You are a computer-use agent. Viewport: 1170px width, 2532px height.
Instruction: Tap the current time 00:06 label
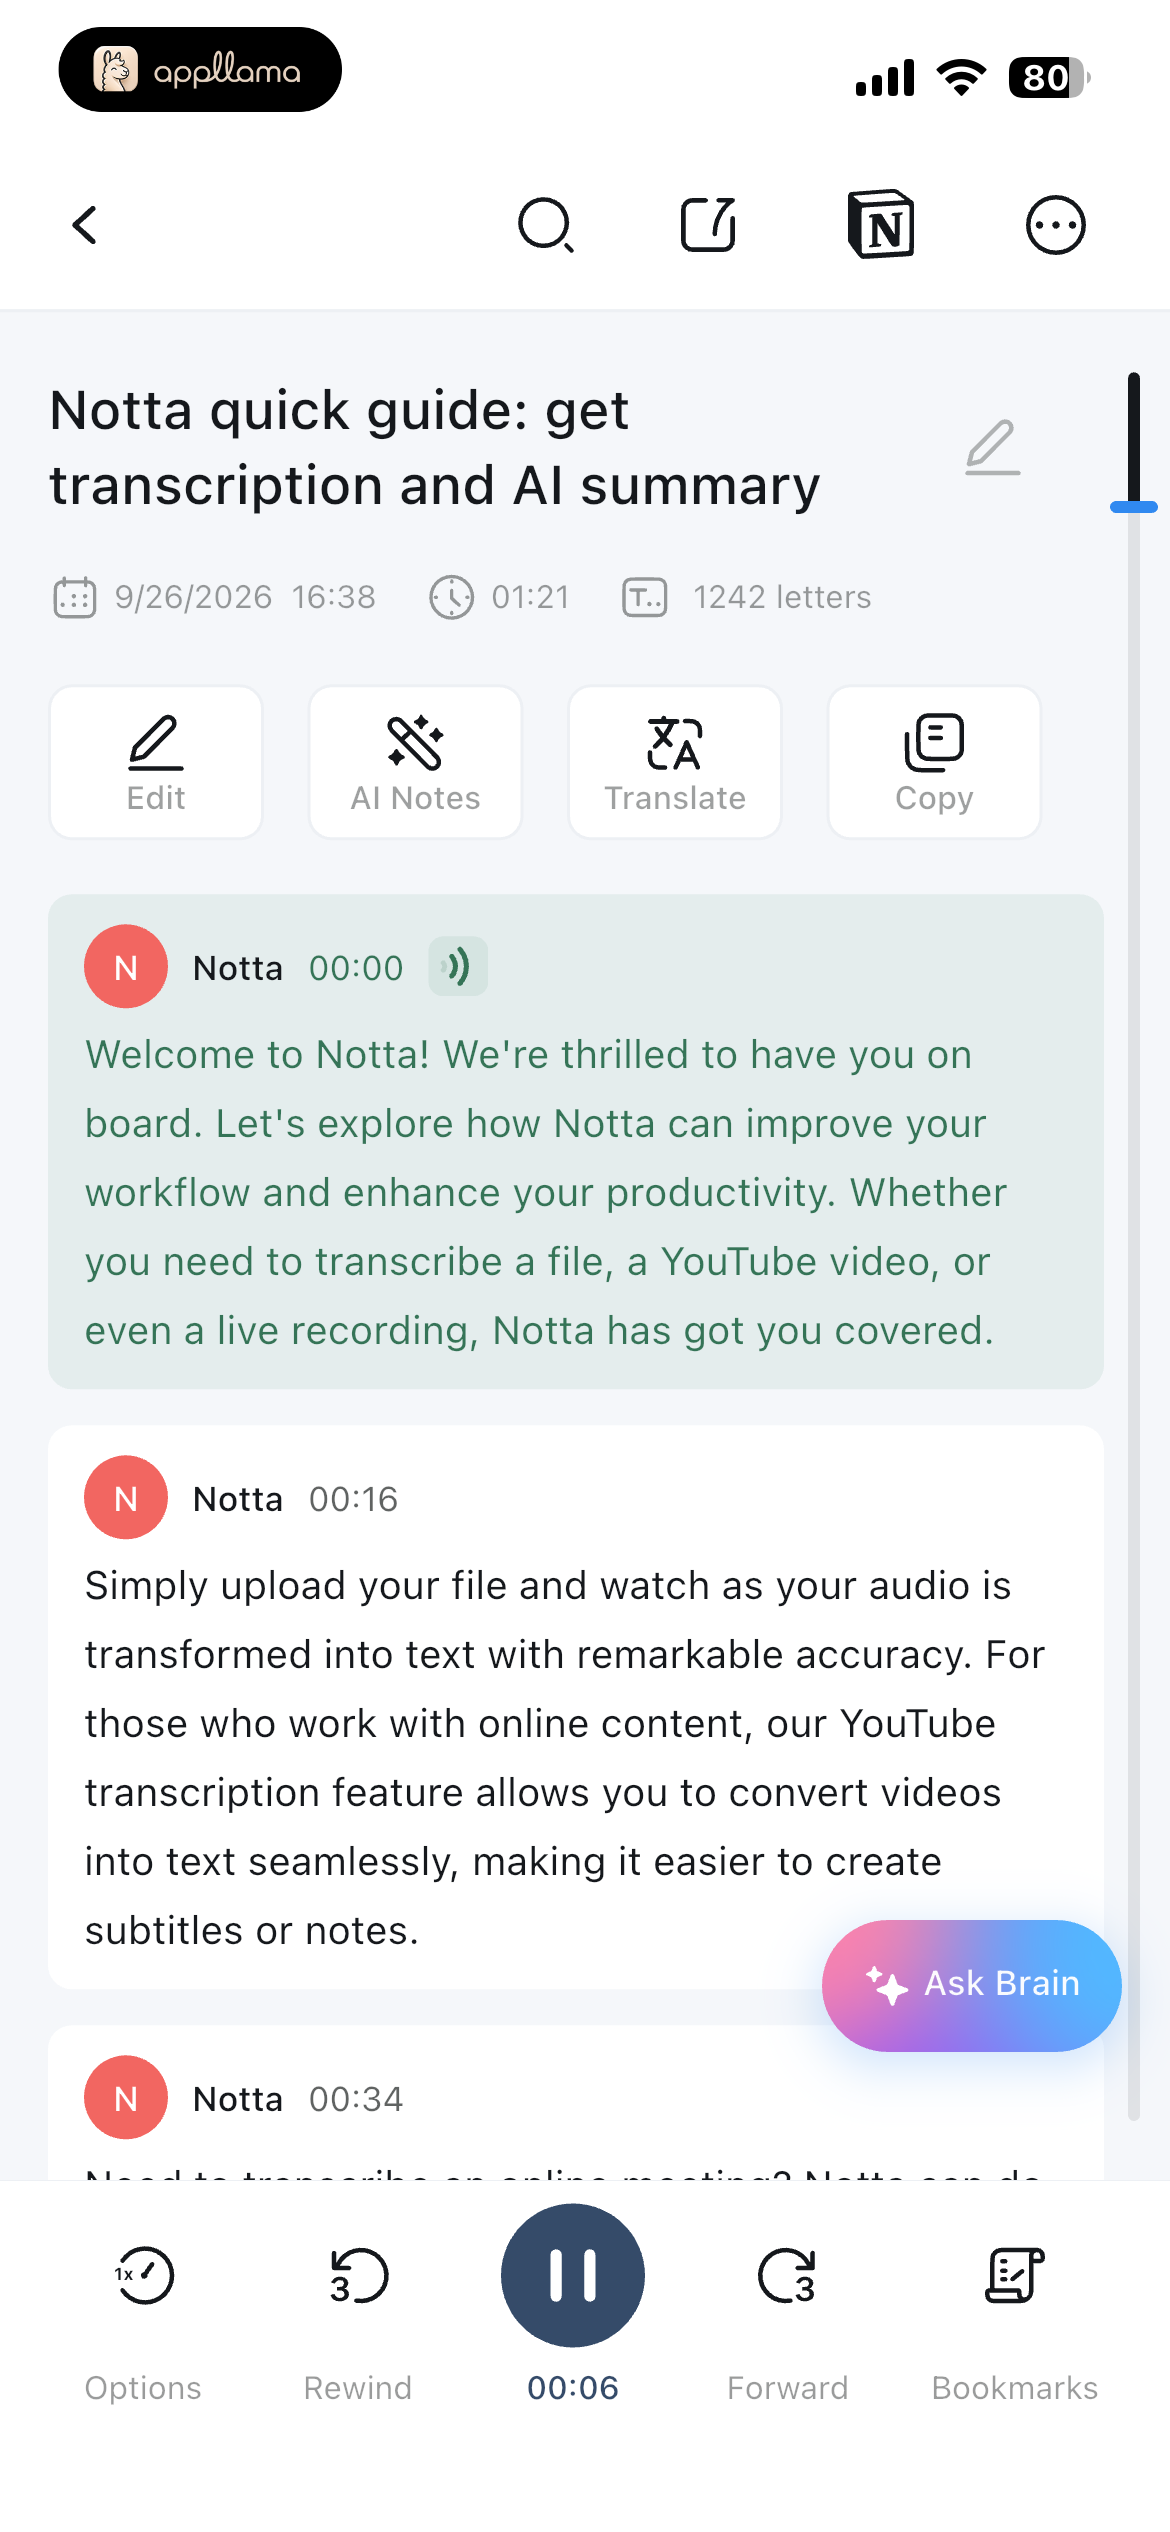tap(573, 2388)
